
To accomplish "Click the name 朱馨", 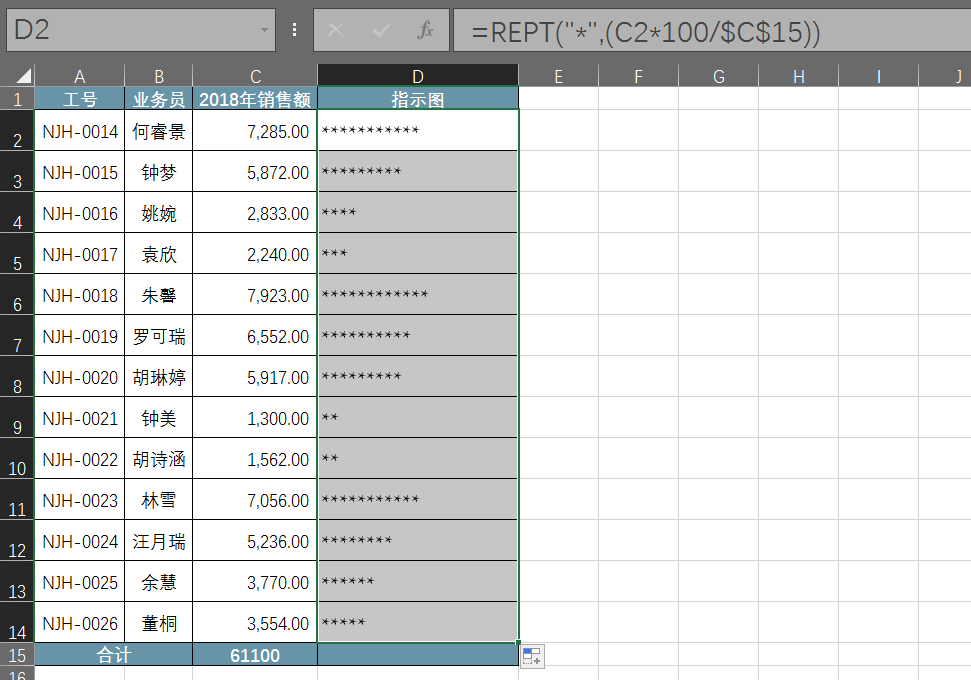I will pos(159,295).
